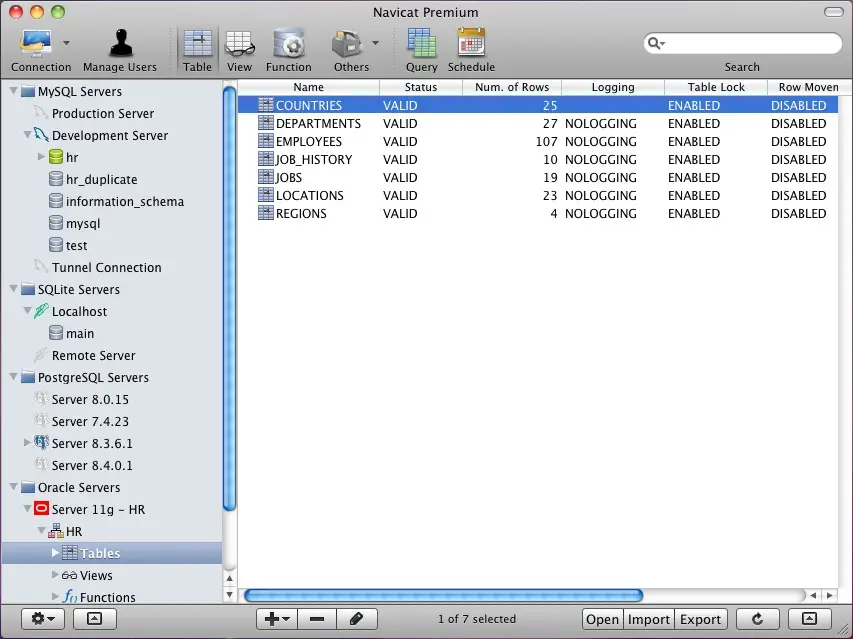Select the Production Server connection
This screenshot has height=639, width=853.
[x=103, y=113]
